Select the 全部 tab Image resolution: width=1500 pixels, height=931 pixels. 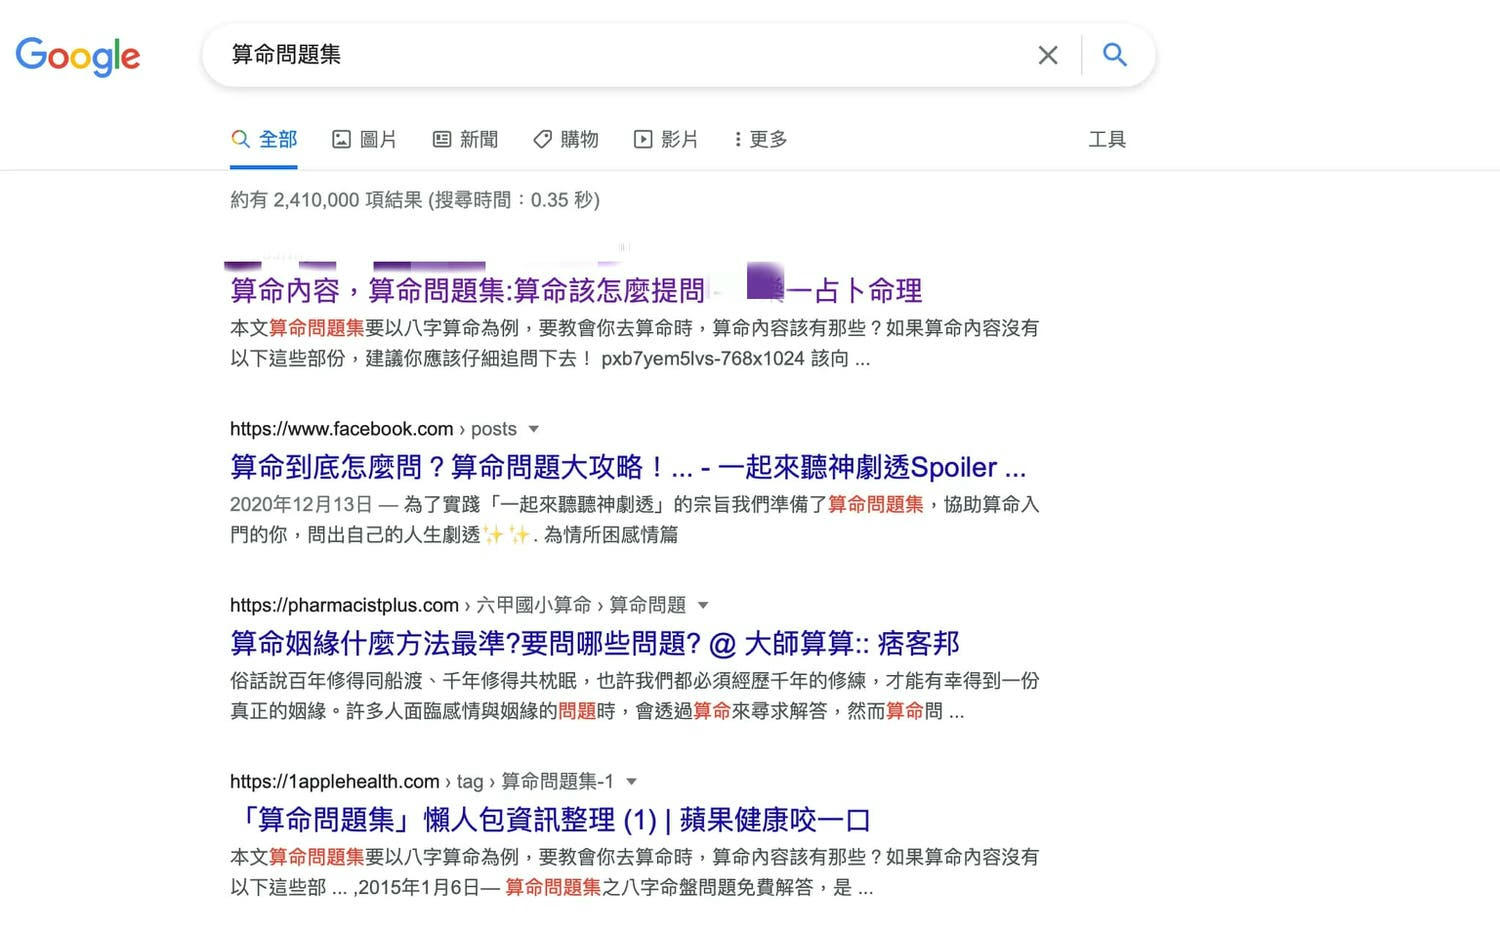[264, 139]
